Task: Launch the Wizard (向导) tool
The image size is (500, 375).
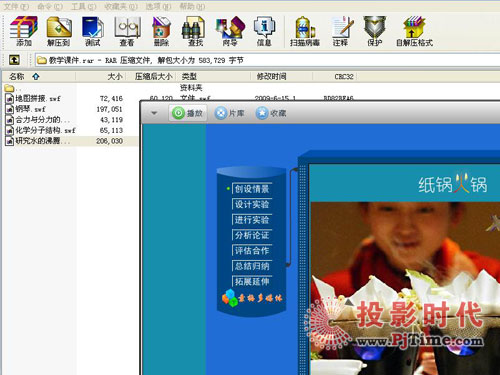Action: 230,31
